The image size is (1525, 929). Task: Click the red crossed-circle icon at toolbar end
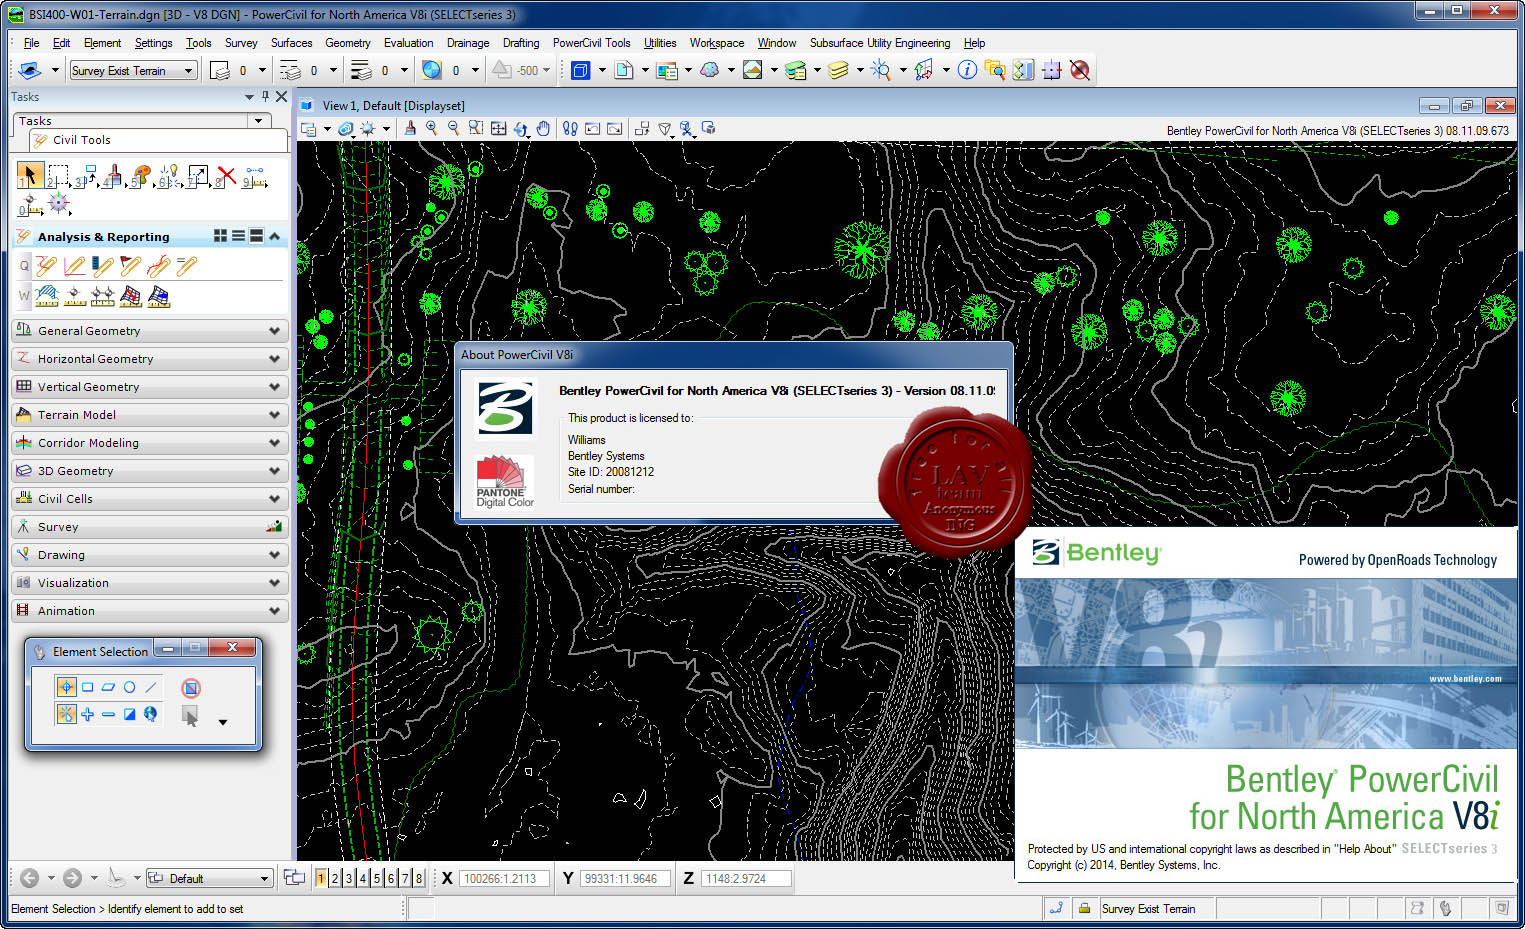pos(1080,70)
